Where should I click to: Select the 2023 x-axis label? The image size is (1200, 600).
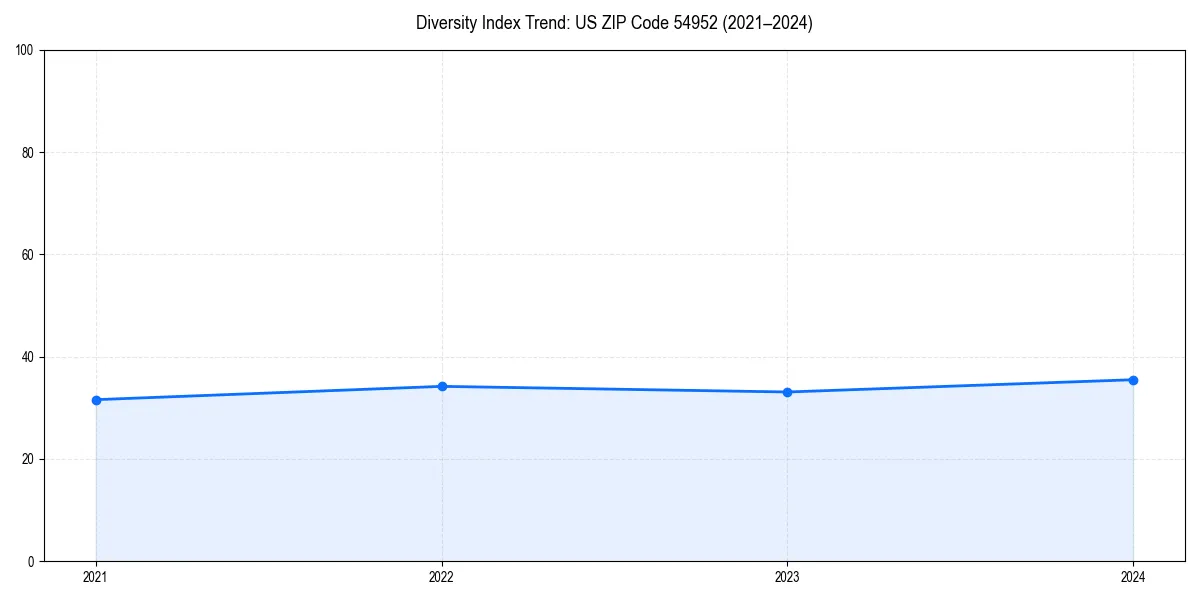coord(787,577)
